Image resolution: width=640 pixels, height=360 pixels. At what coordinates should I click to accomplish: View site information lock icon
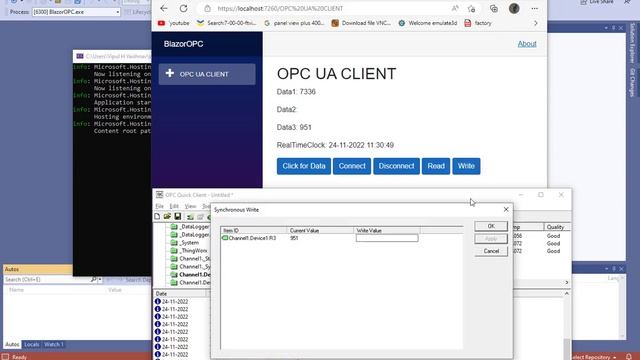coord(207,8)
